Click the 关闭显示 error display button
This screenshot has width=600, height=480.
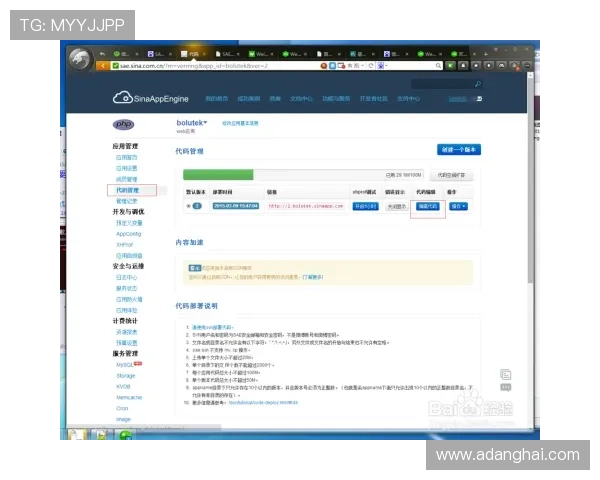click(396, 207)
